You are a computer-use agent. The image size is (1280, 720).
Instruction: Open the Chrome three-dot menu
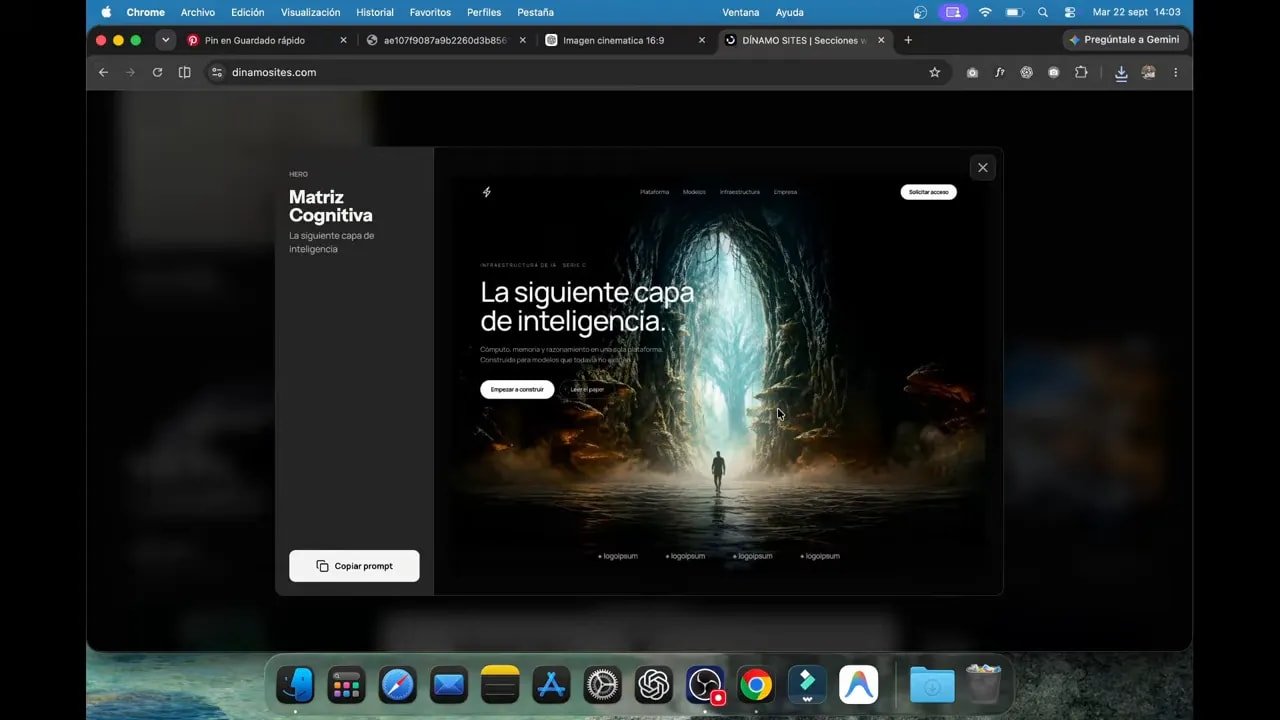click(1175, 72)
